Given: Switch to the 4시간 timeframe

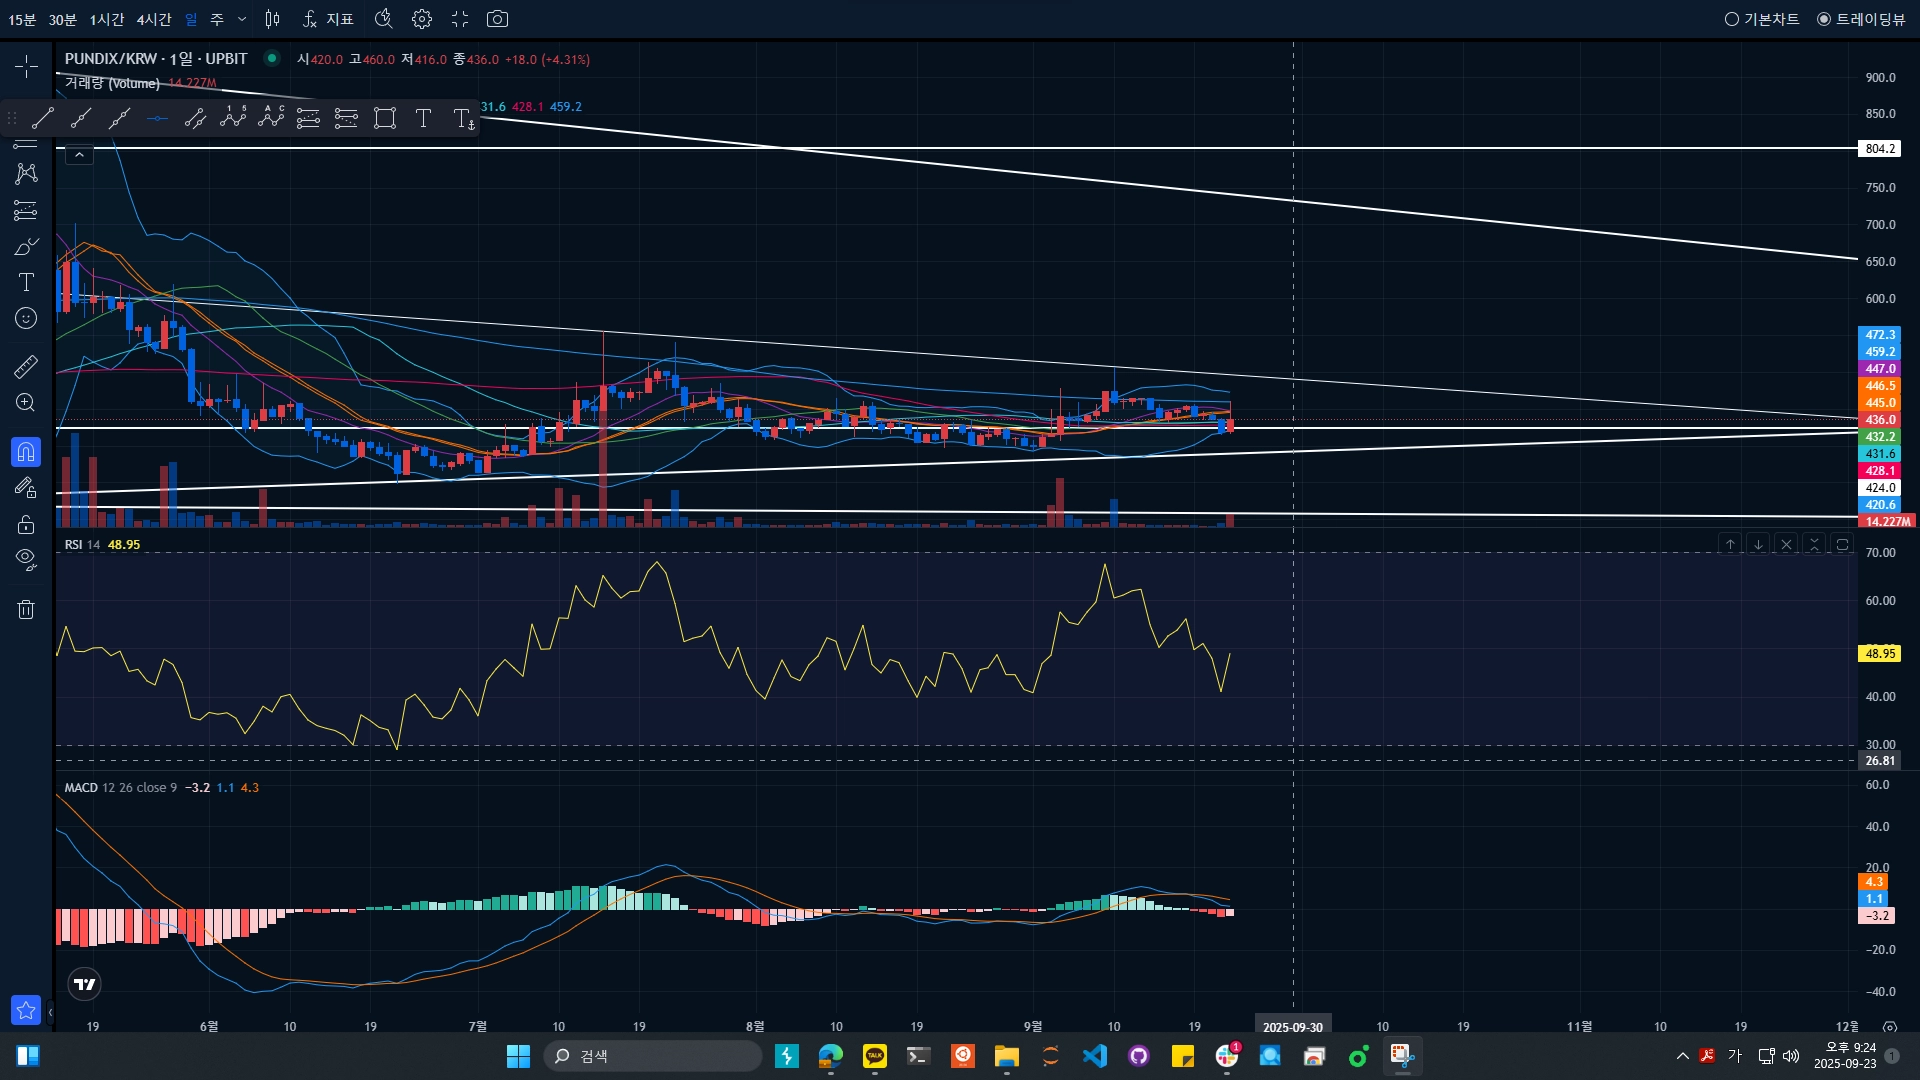Looking at the screenshot, I should 154,19.
